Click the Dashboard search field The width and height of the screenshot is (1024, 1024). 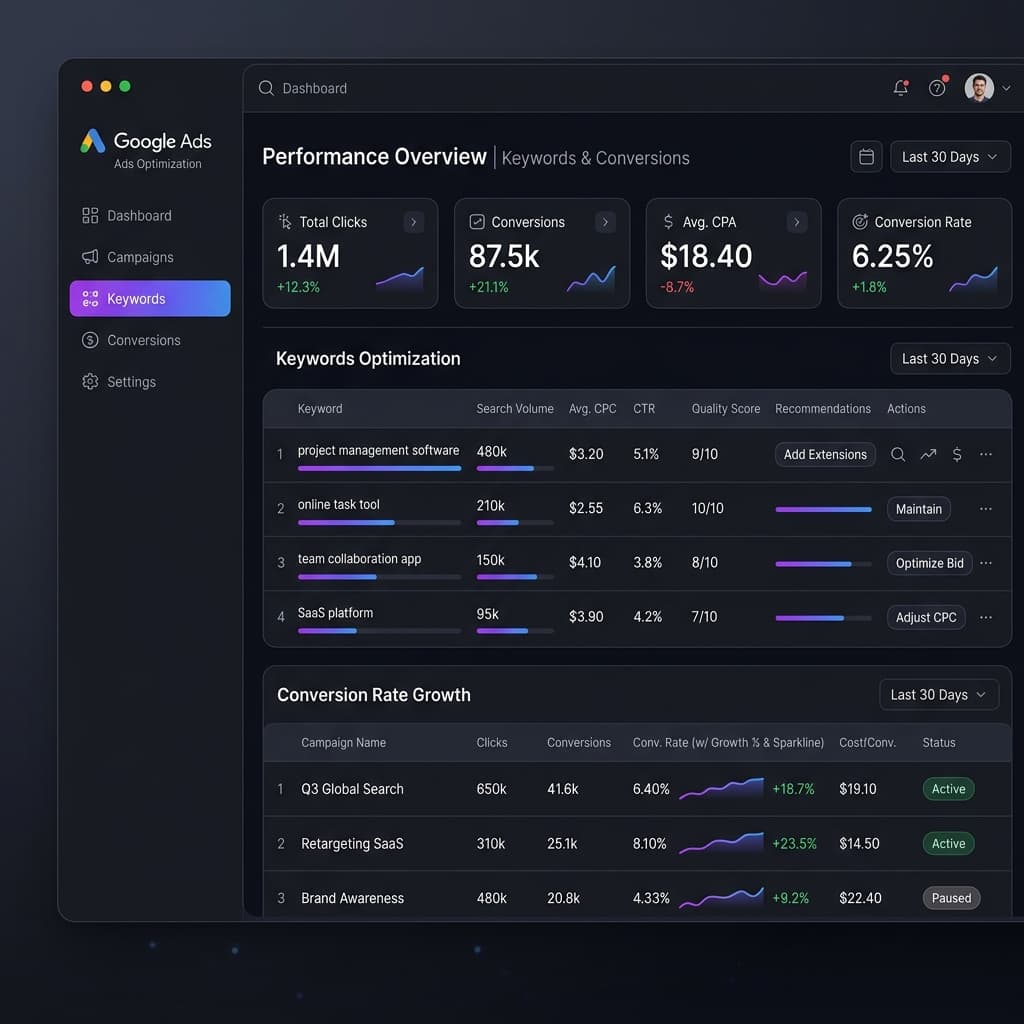(x=562, y=88)
